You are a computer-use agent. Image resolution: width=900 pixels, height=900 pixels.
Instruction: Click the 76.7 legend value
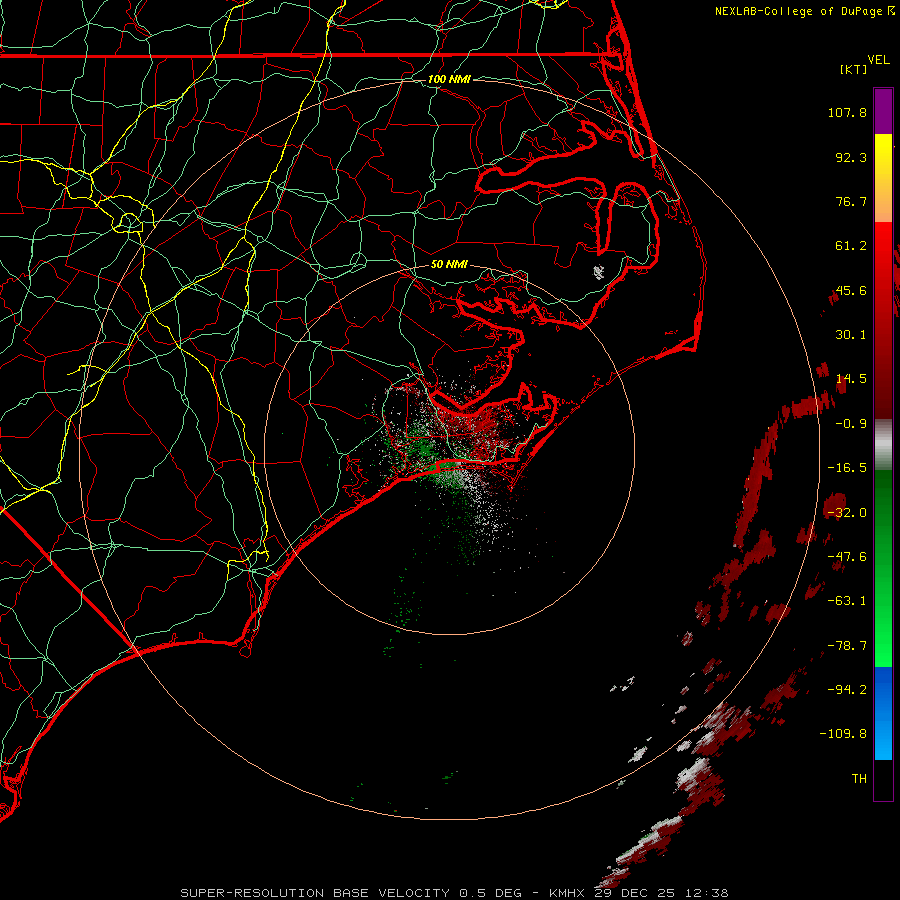click(x=851, y=201)
